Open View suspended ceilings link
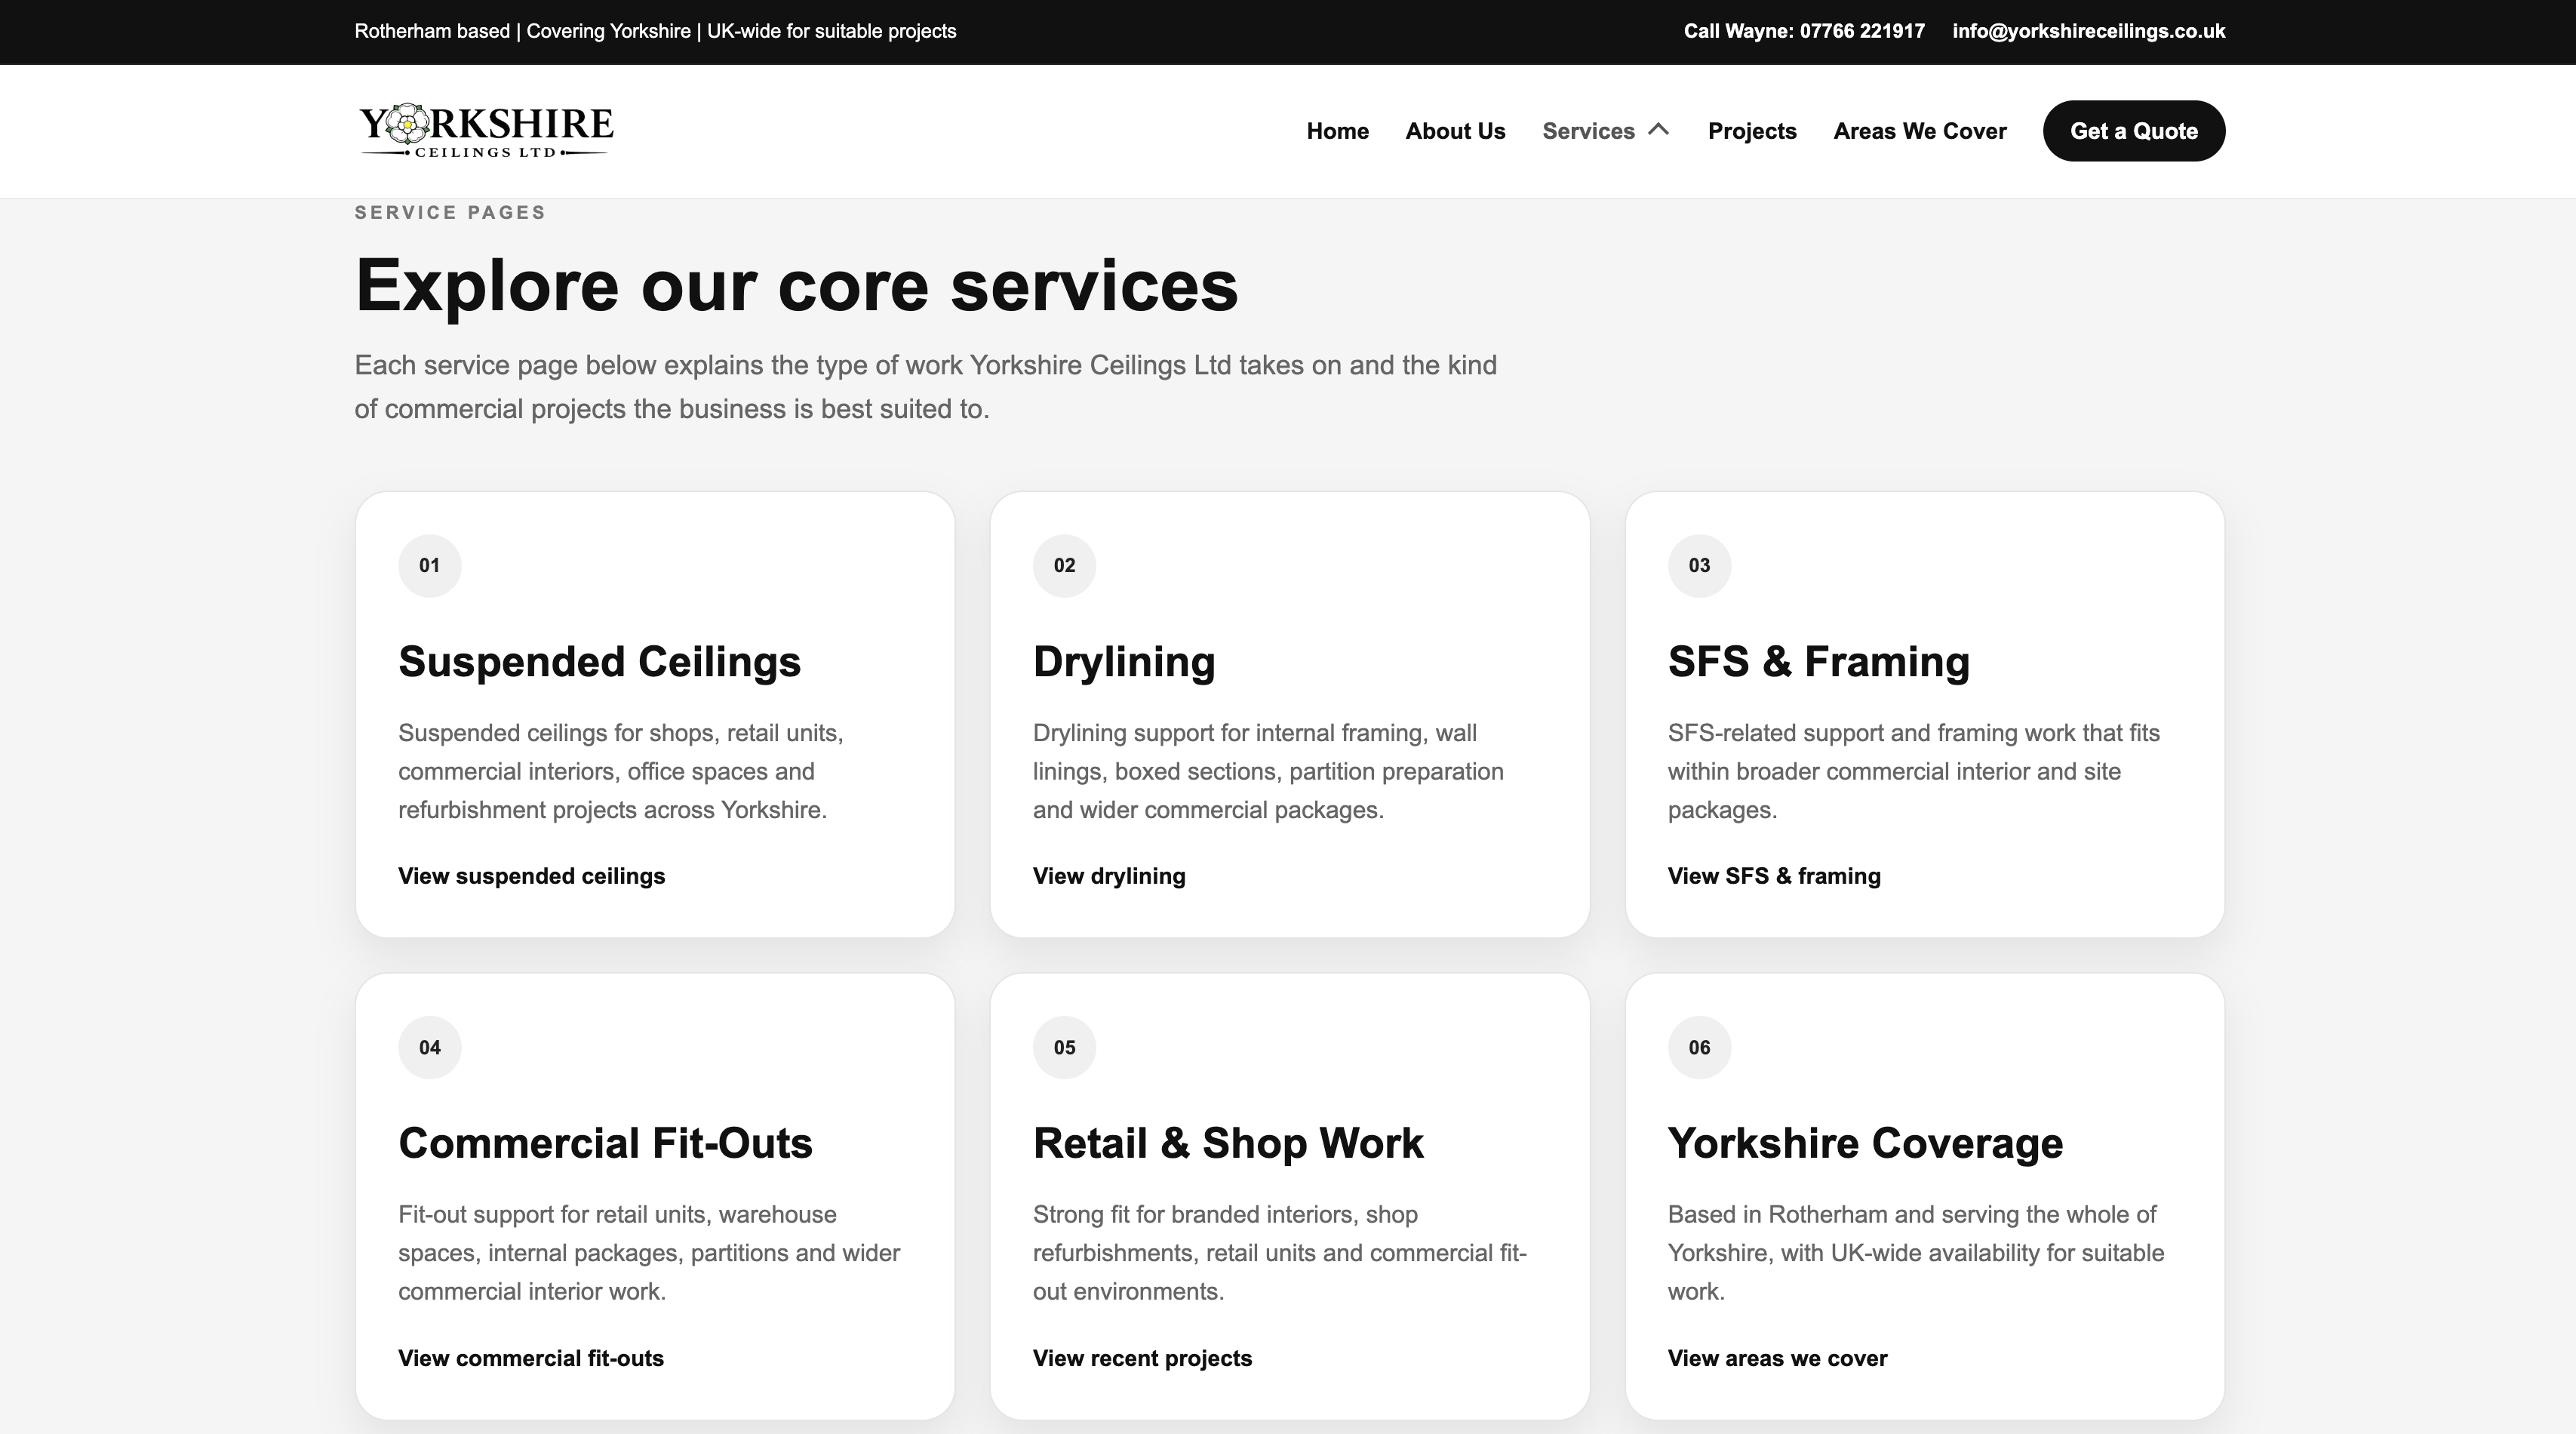The image size is (2576, 1434). click(531, 876)
